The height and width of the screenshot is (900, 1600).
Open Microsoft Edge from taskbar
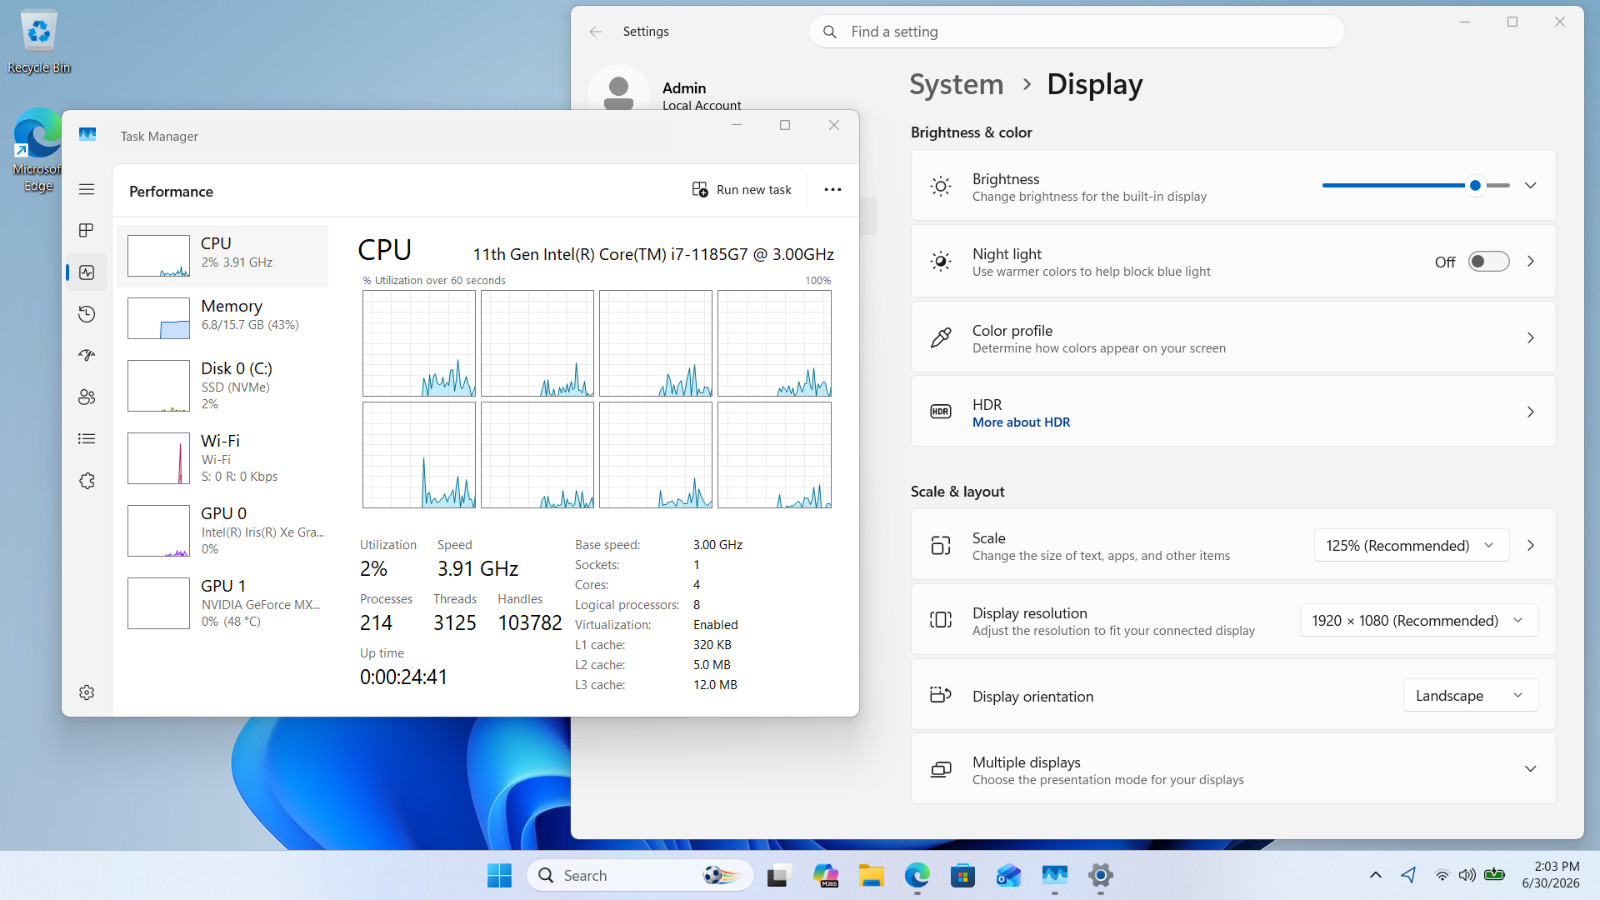[917, 876]
